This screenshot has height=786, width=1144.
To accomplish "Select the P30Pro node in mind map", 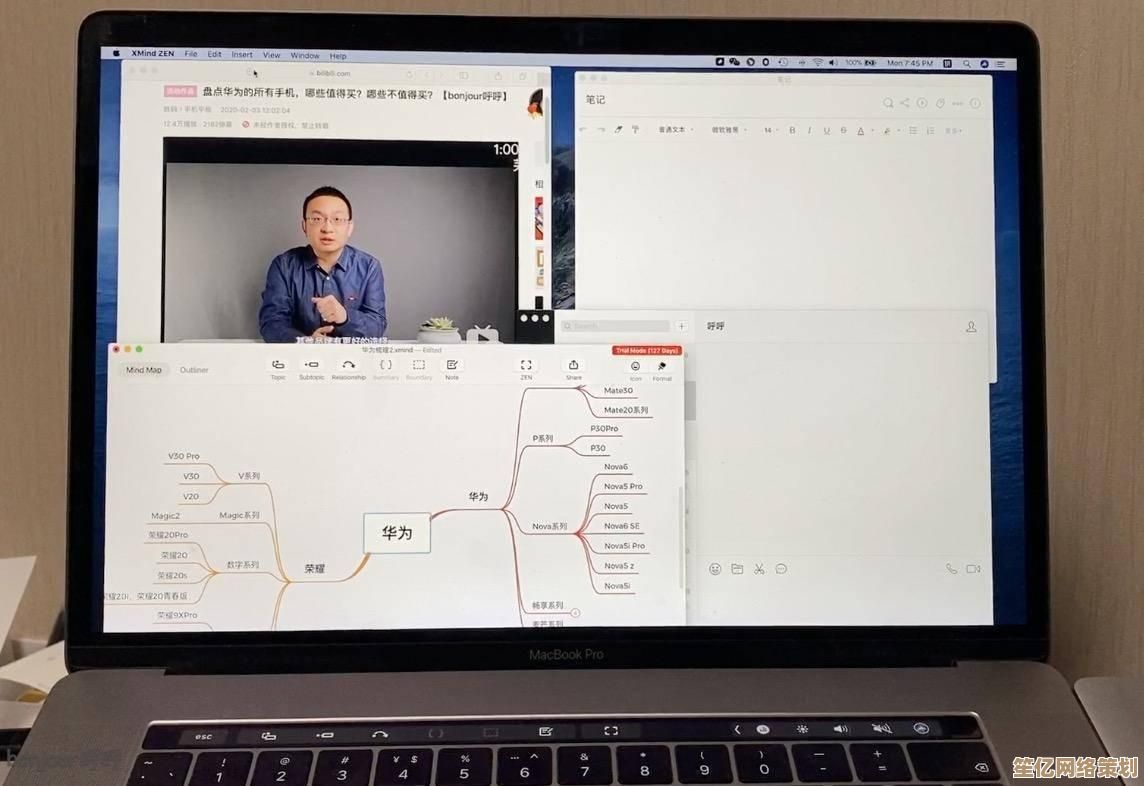I will pos(604,428).
